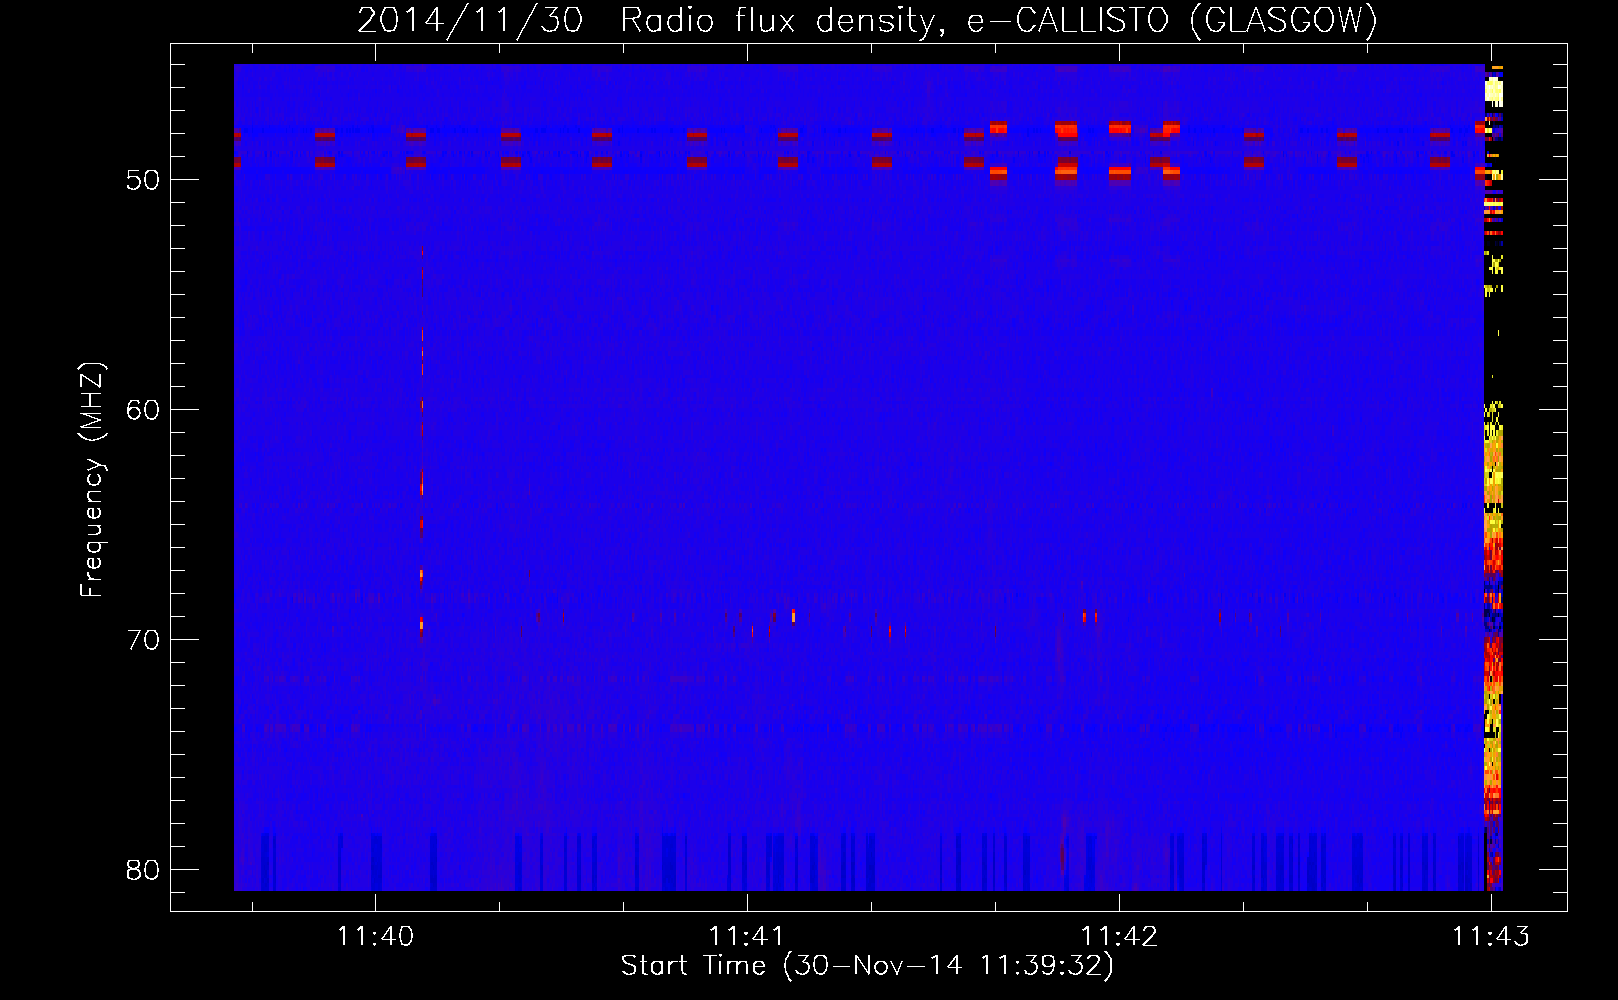Screen dimensions: 1618x1000
Task: Click the 70 MHz tick label
Action: 143,640
